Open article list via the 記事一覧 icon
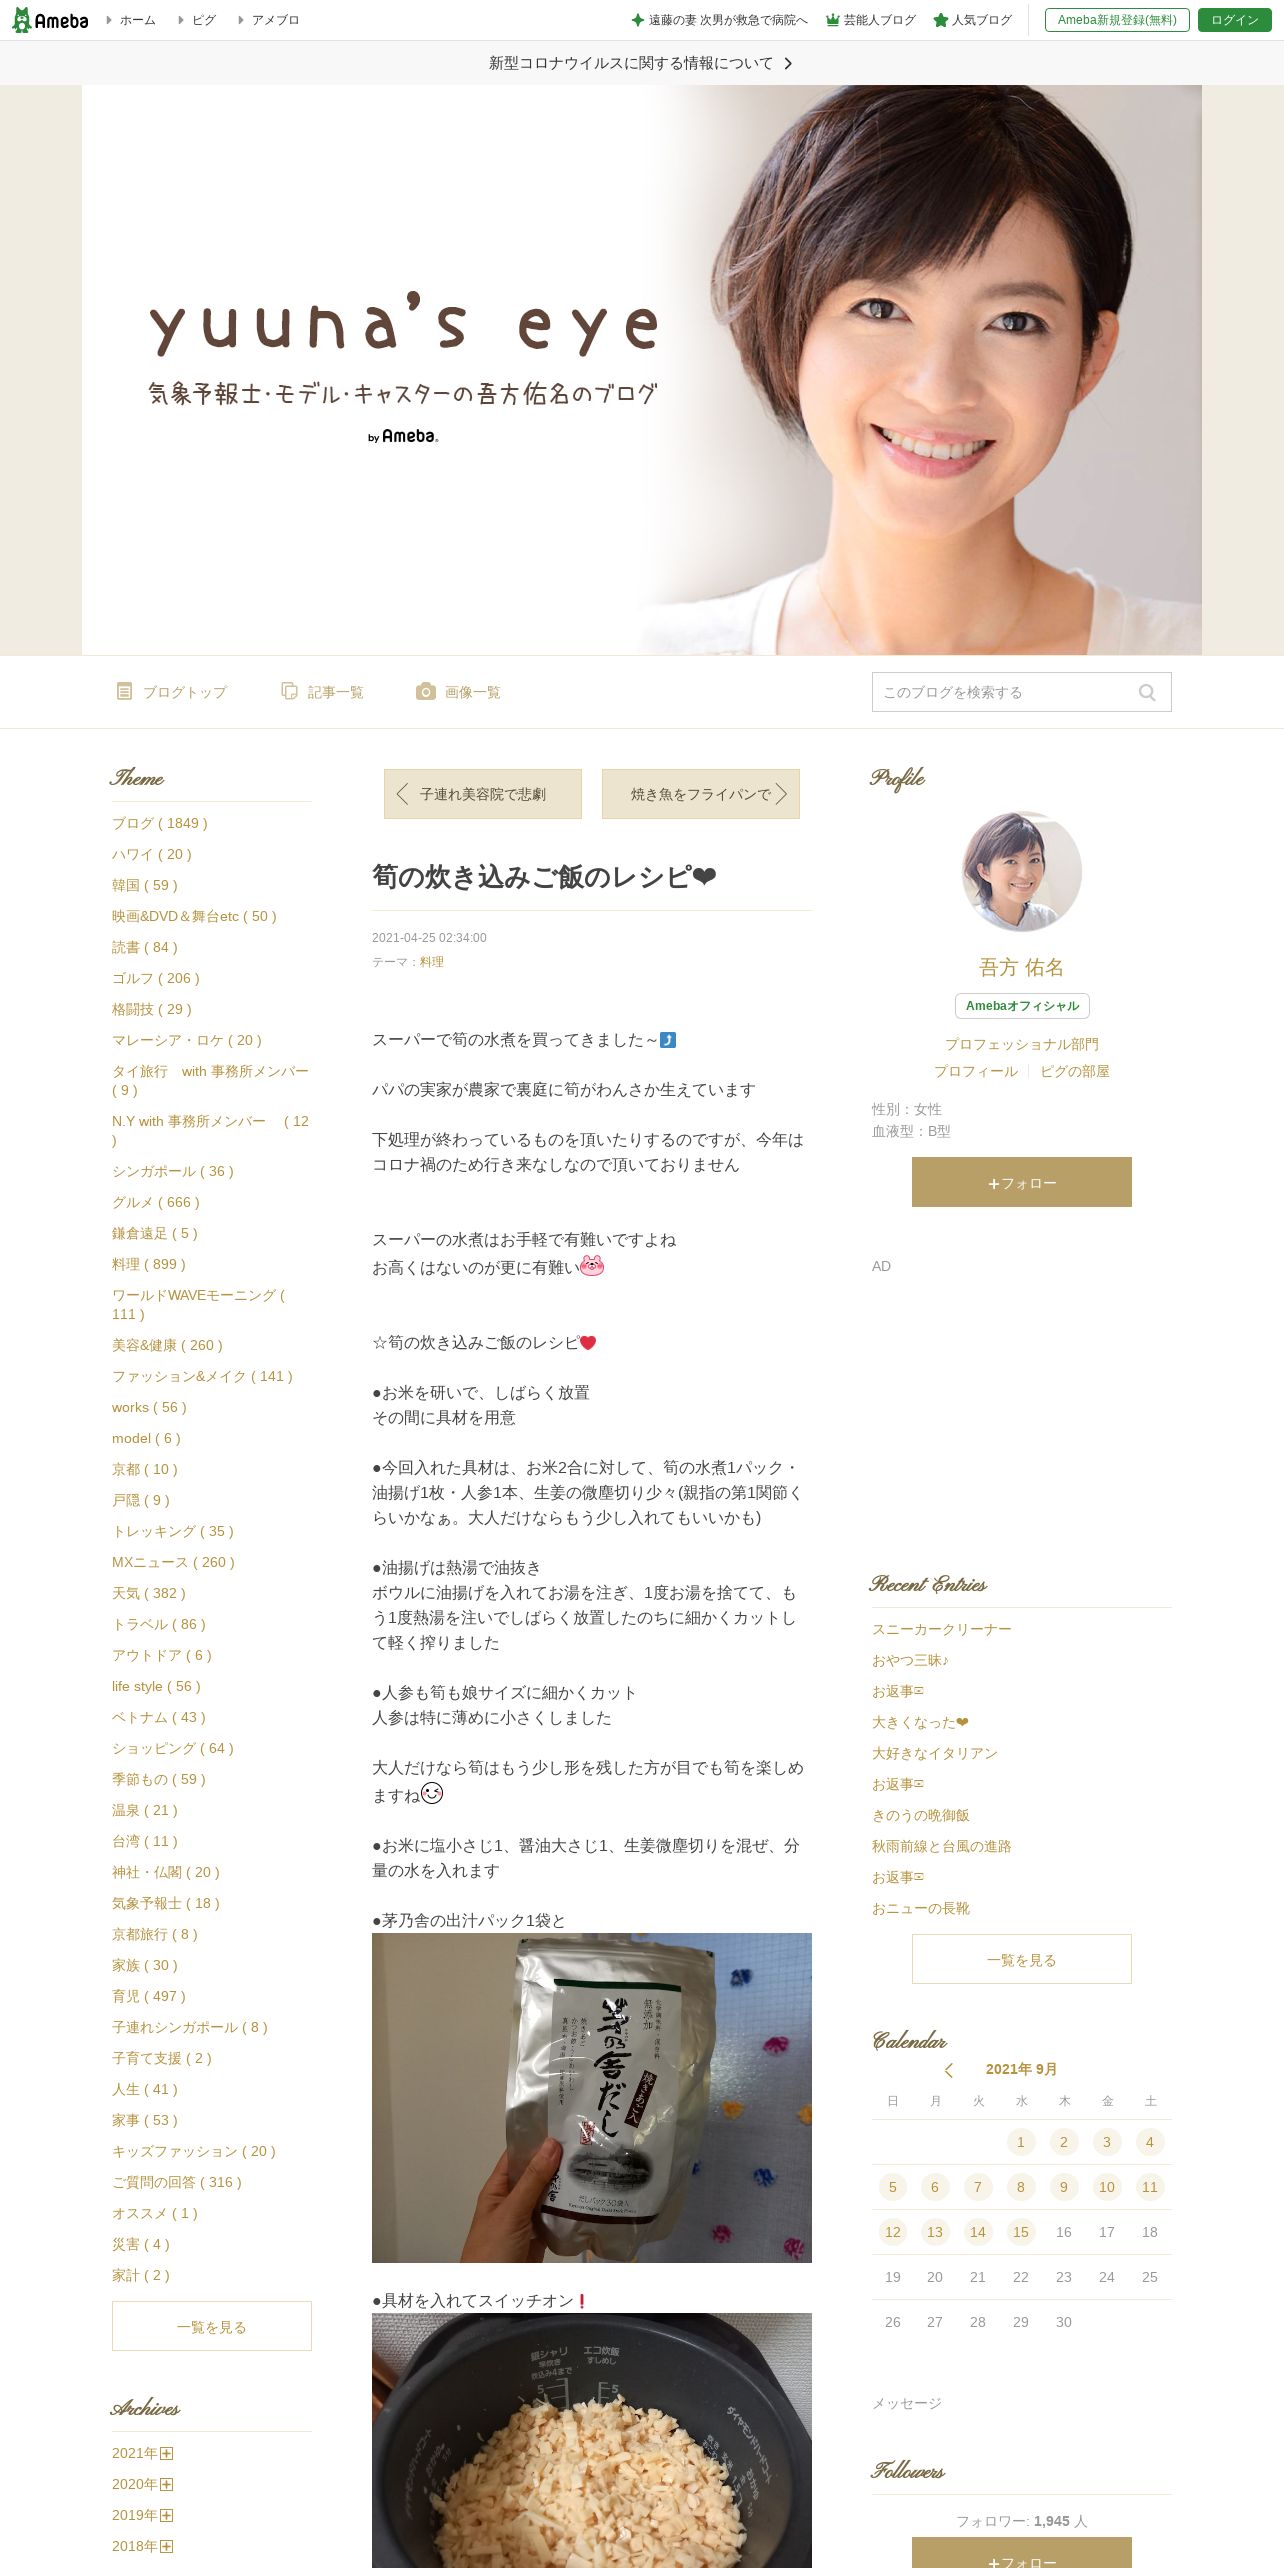The width and height of the screenshot is (1284, 2568). 290,691
